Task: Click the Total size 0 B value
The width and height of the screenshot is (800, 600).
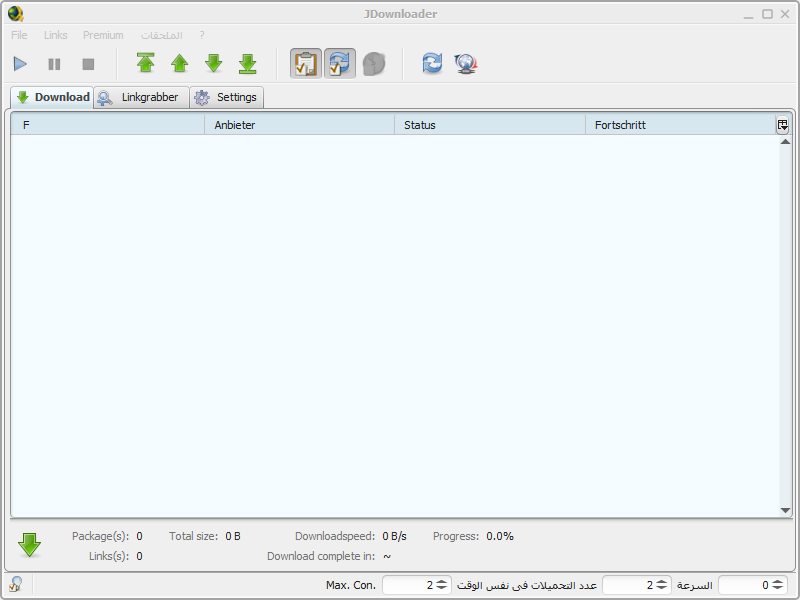Action: (x=233, y=536)
